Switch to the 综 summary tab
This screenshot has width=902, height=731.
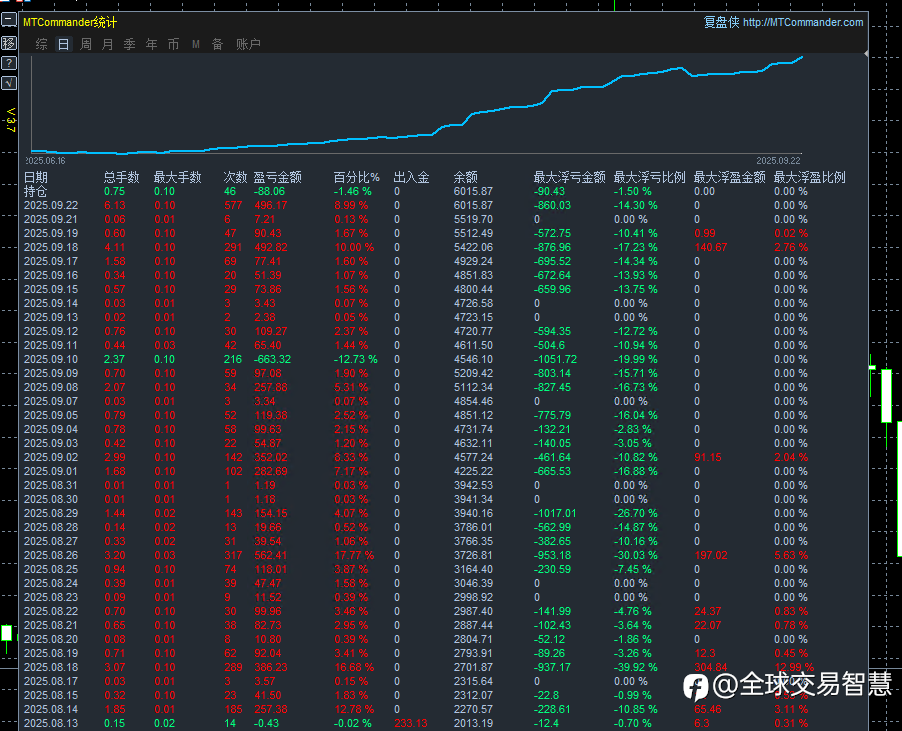pos(41,44)
